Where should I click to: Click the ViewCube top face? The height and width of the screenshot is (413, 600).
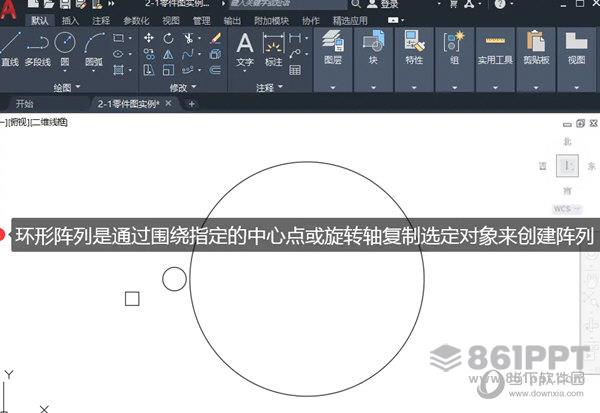567,166
